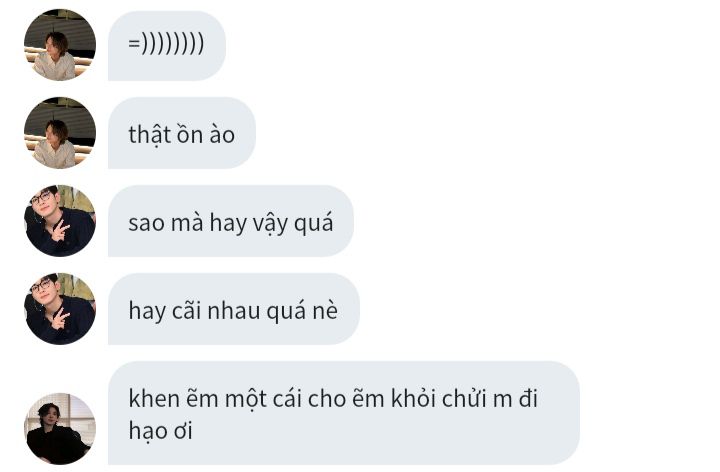Screen dimensions: 720x472
Task: Click the word 'nè' ending fourth message
Action: pyautogui.click(x=326, y=310)
